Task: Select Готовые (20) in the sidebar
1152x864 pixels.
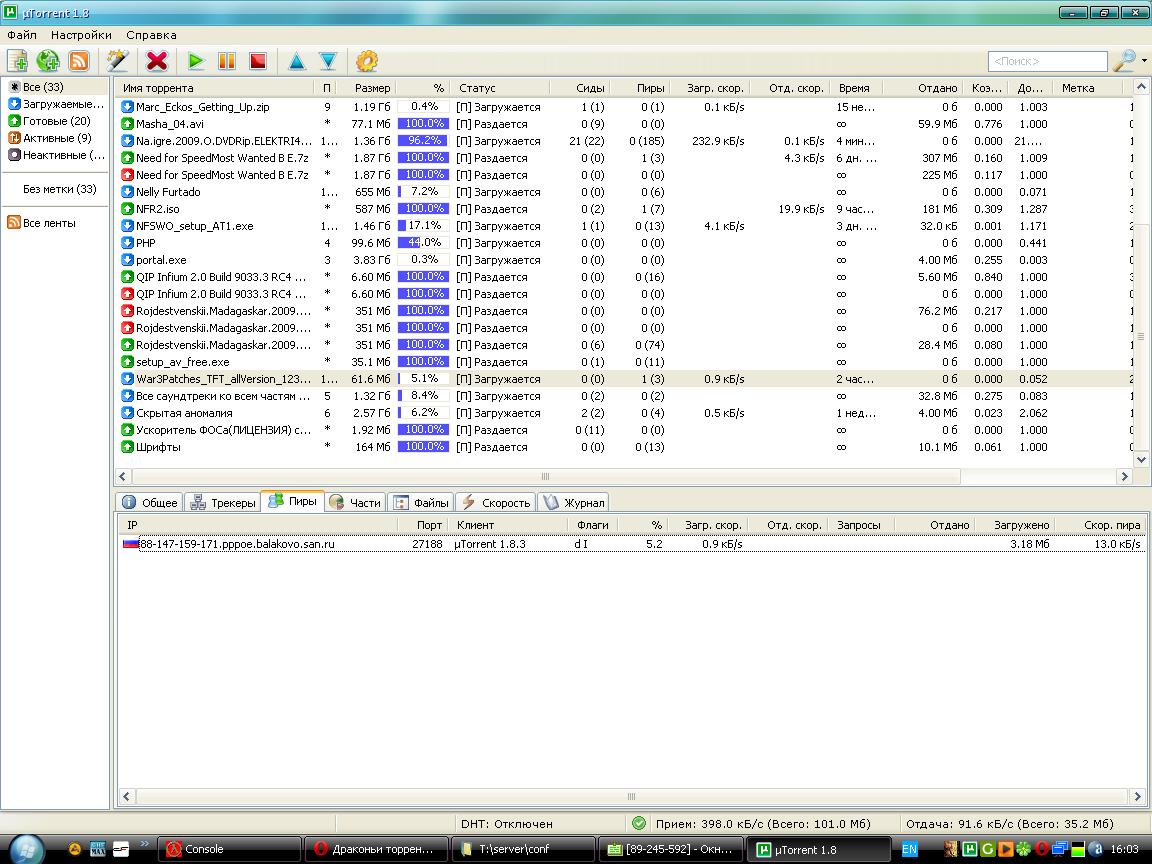Action: click(x=56, y=121)
